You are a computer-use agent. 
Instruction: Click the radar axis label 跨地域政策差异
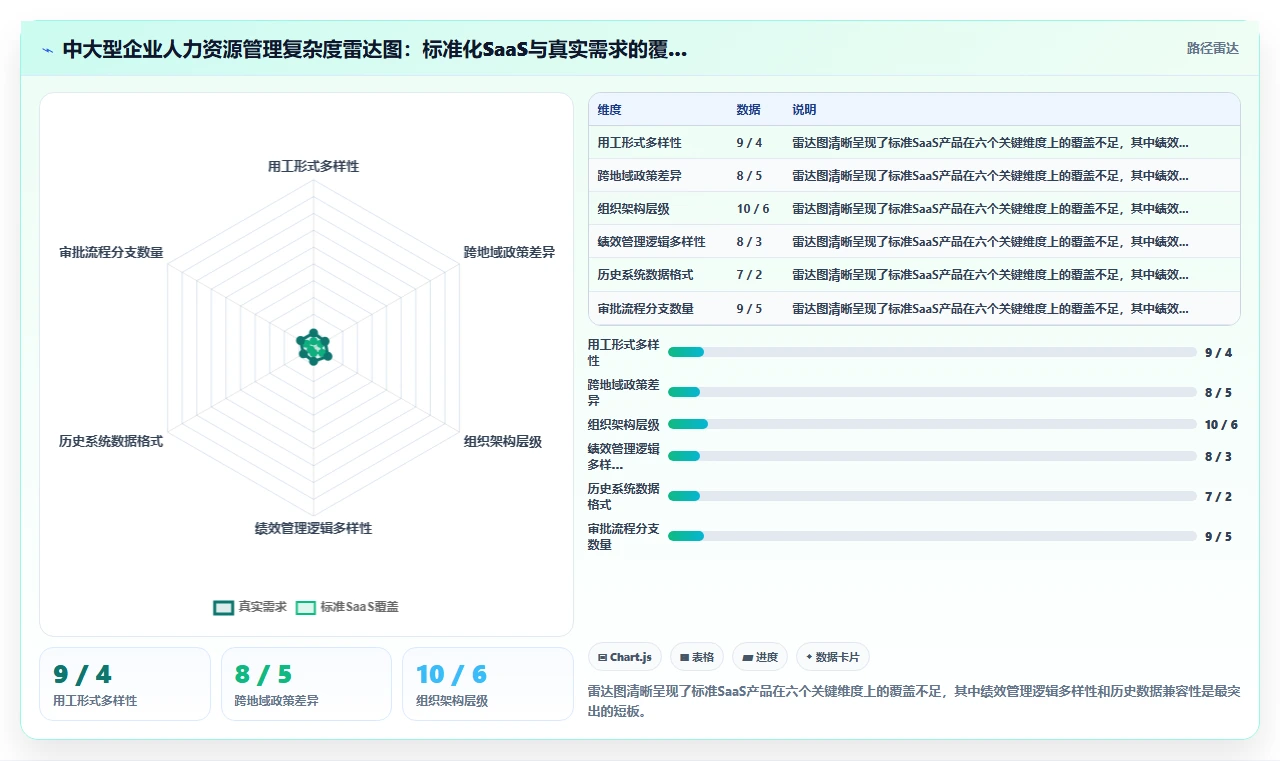tap(509, 253)
